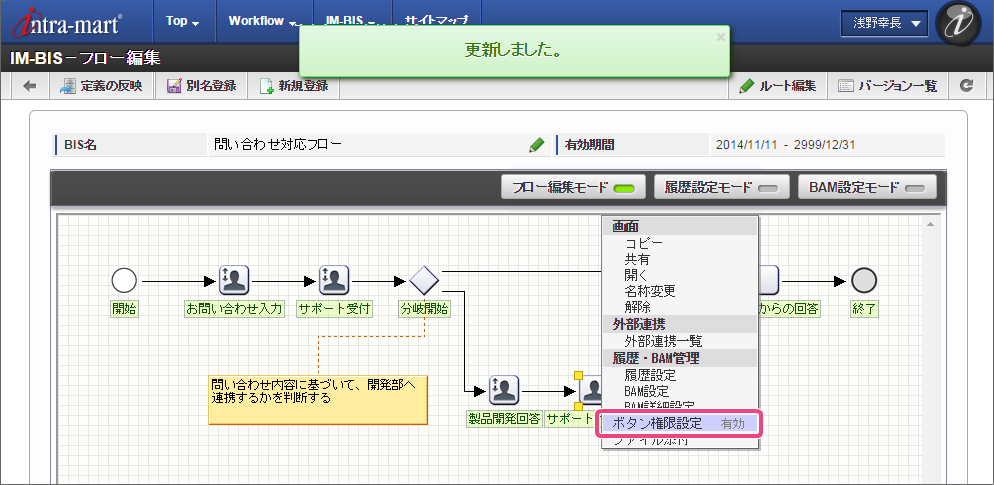
Task: Click the 製品開発回答 node label
Action: [504, 419]
